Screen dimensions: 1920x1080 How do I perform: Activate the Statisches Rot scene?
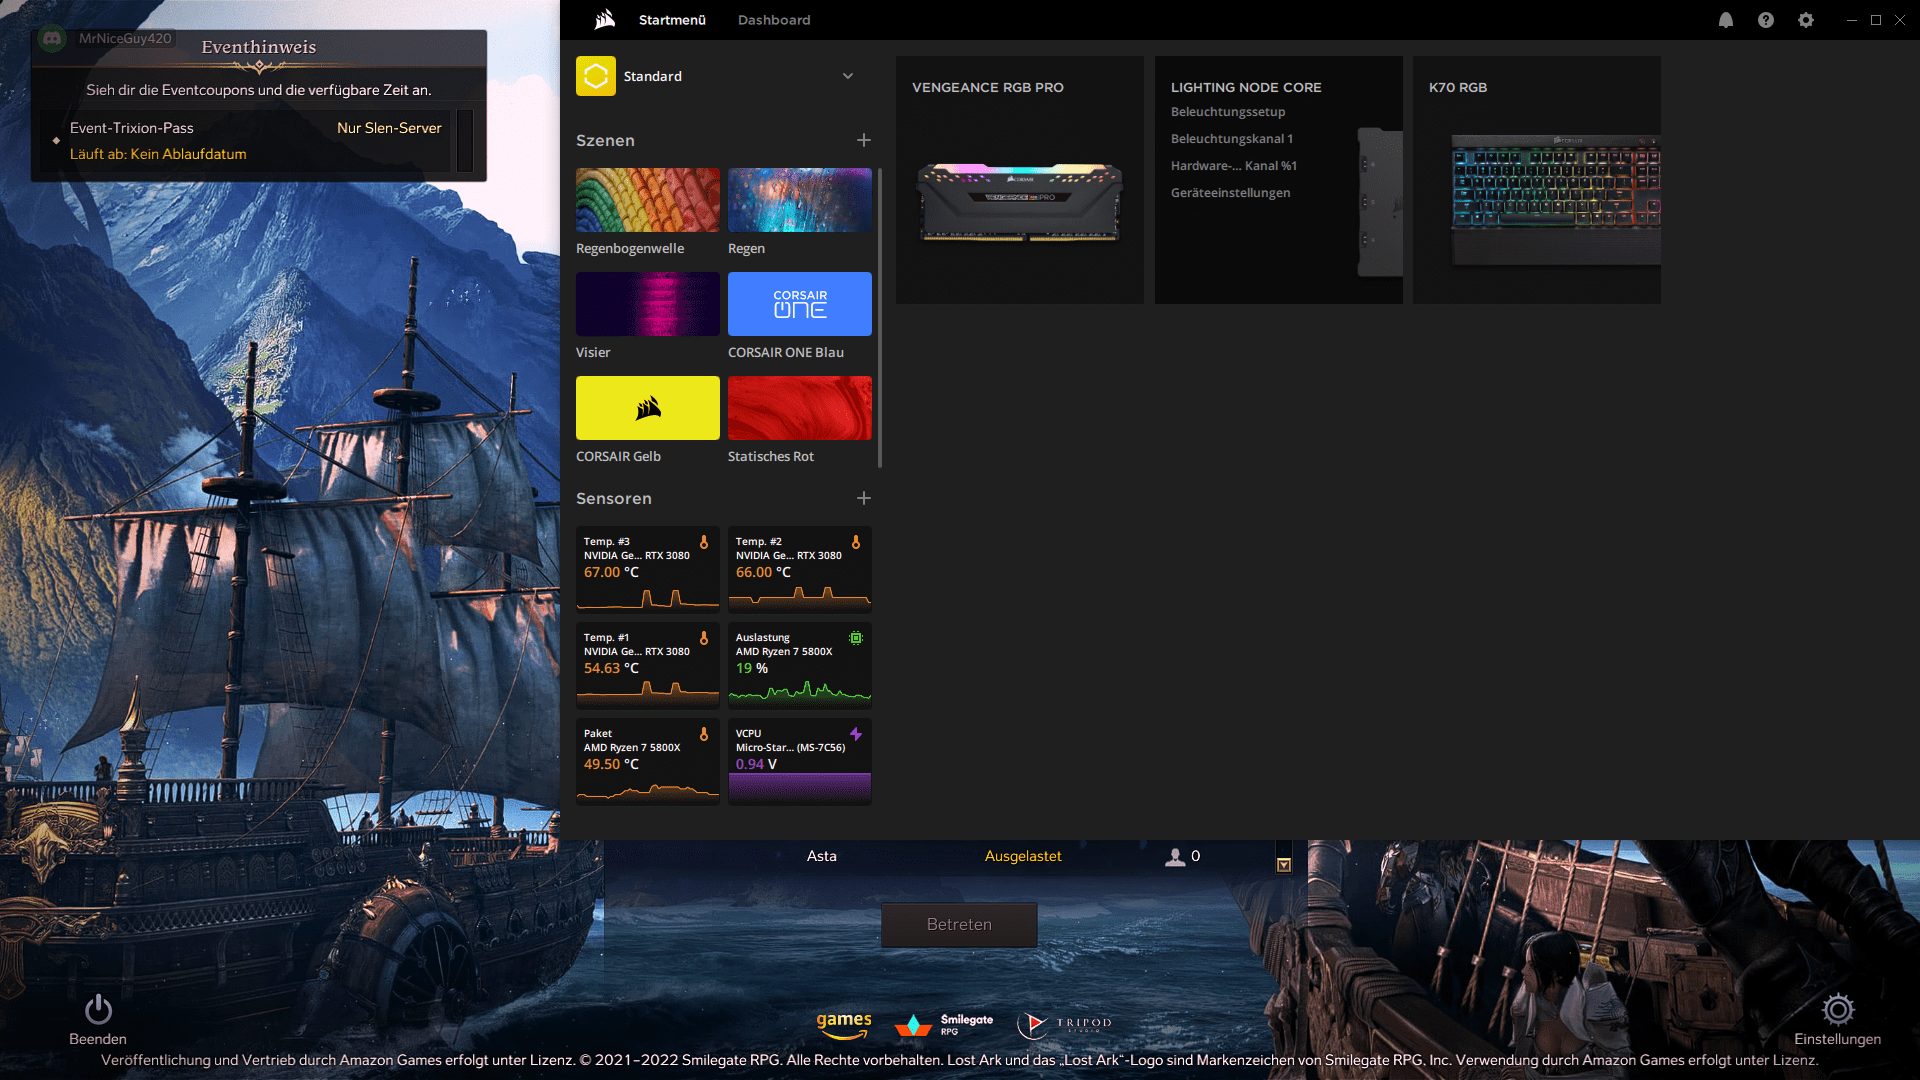(x=800, y=408)
